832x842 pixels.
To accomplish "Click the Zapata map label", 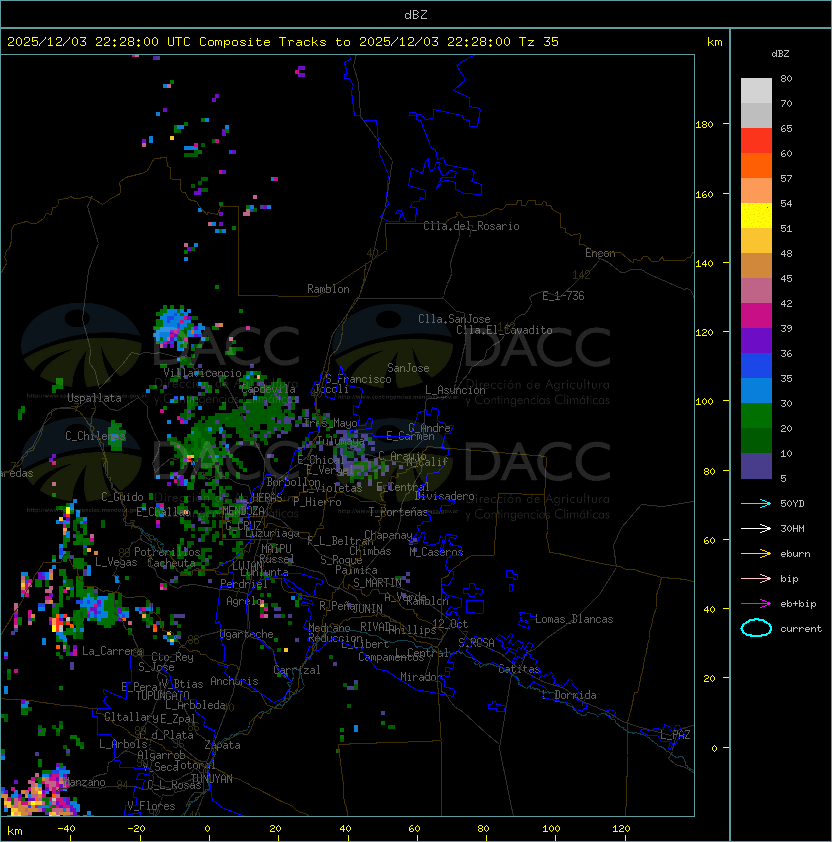I will (222, 745).
